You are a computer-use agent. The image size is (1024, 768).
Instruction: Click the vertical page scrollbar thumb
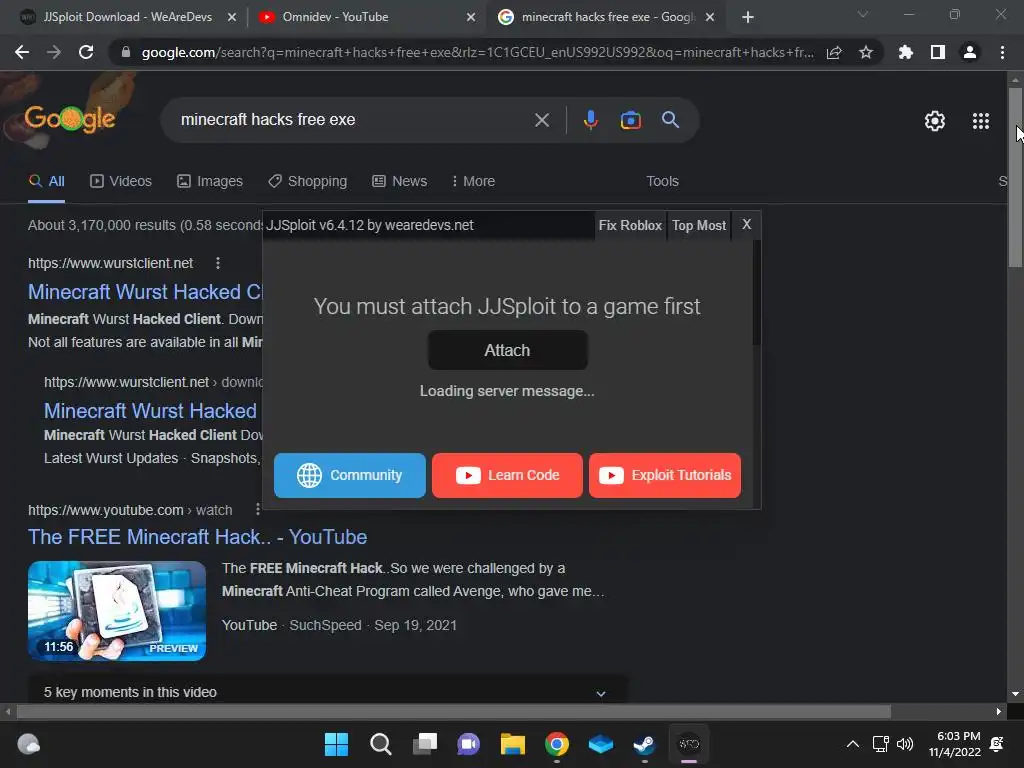(x=1015, y=176)
